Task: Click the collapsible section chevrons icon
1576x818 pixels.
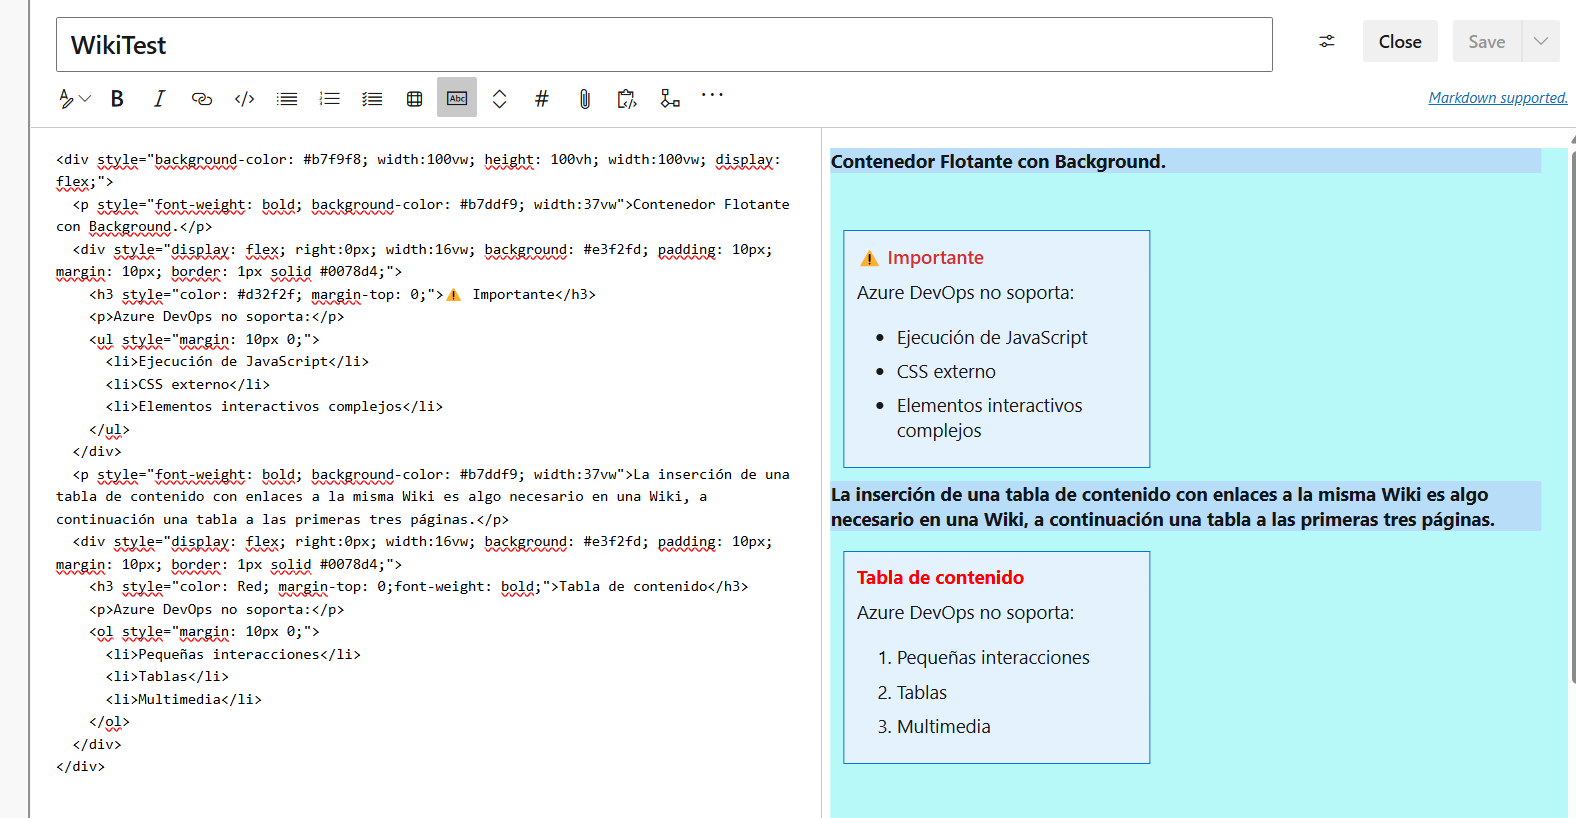Action: point(499,98)
